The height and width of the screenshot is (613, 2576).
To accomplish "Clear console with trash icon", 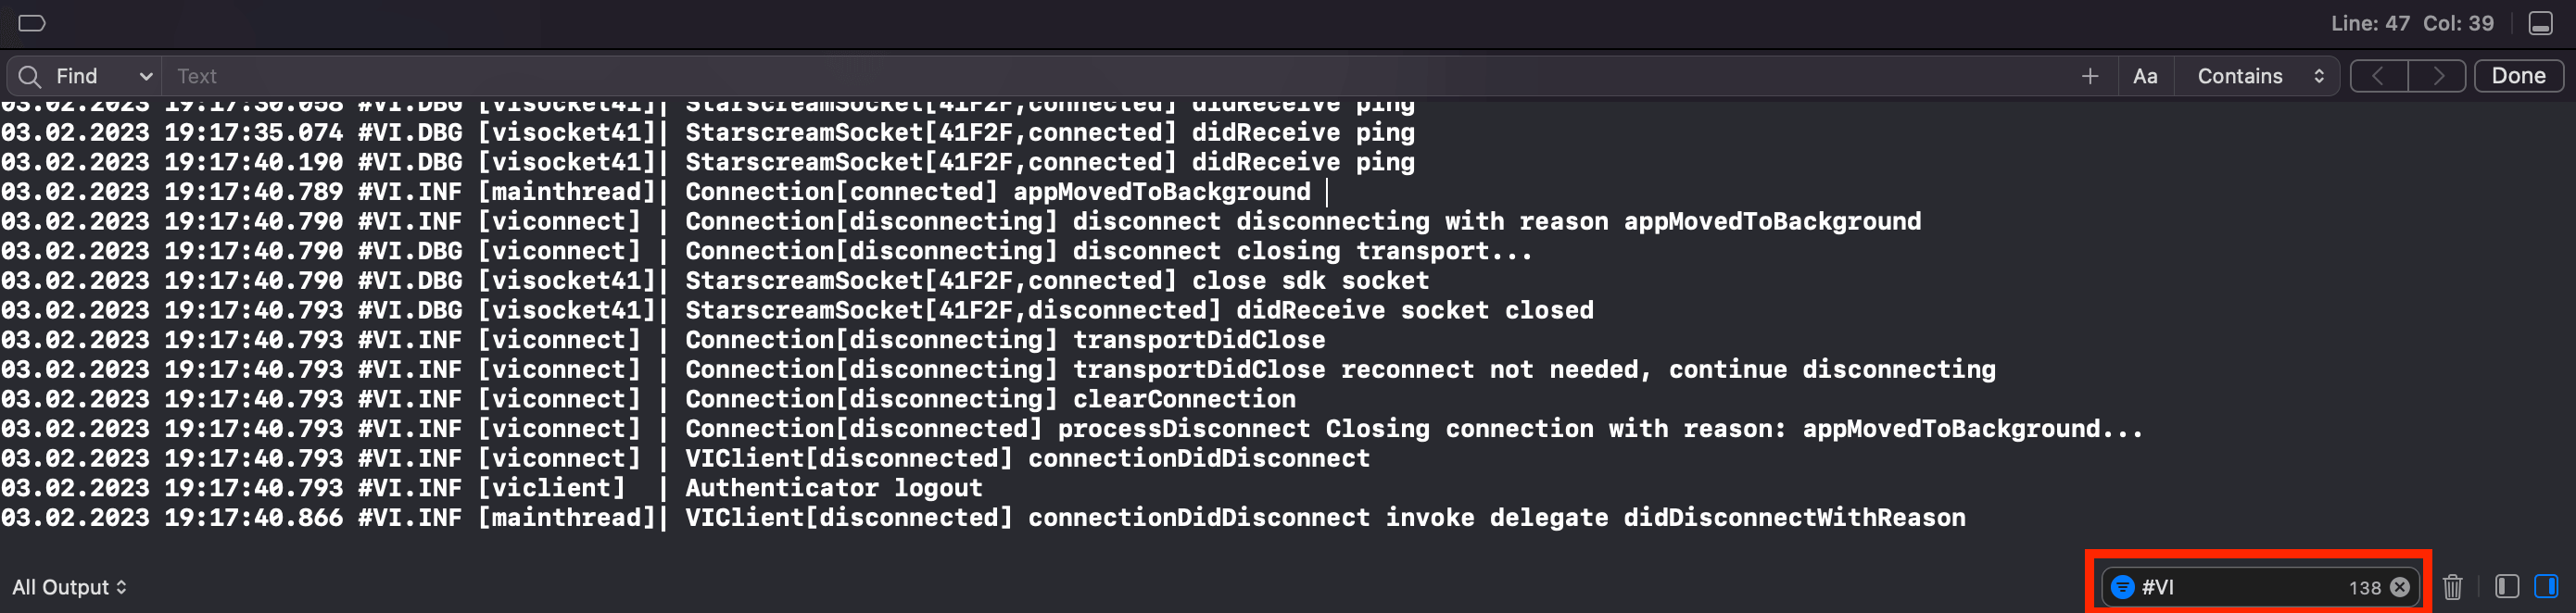I will pyautogui.click(x=2452, y=587).
